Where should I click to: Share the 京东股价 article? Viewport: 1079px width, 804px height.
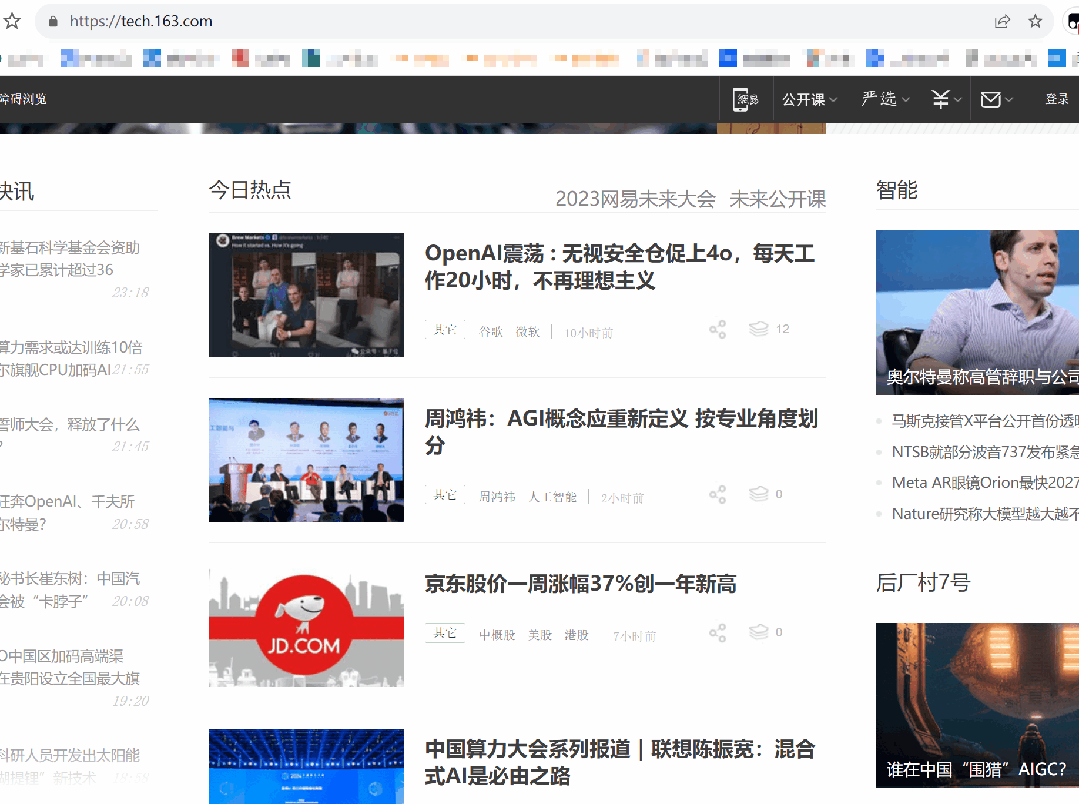[x=718, y=633]
